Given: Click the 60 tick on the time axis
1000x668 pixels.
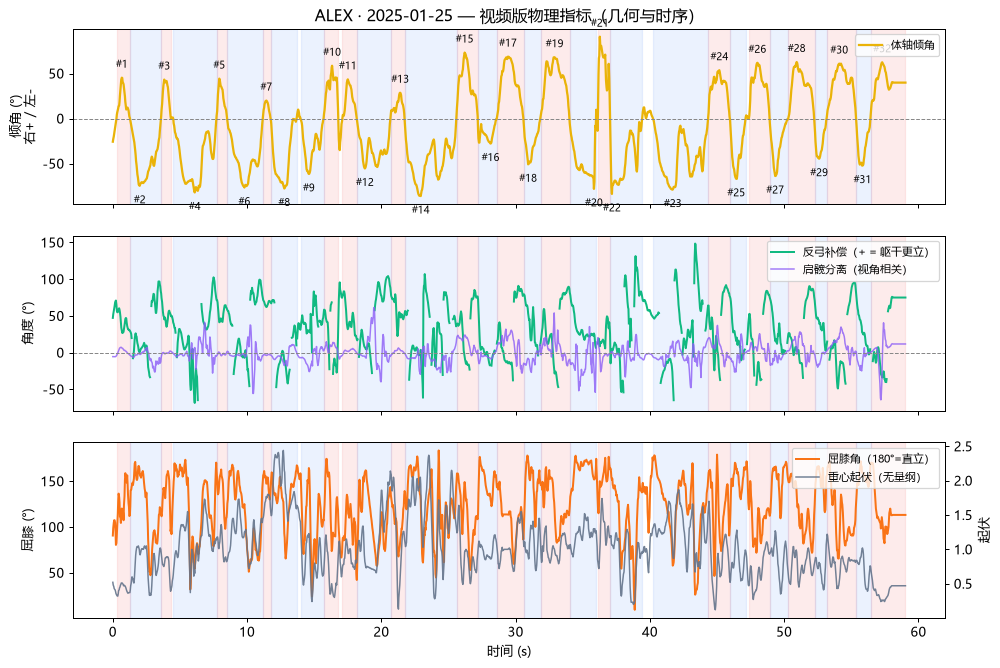Looking at the screenshot, I should click(x=918, y=632).
